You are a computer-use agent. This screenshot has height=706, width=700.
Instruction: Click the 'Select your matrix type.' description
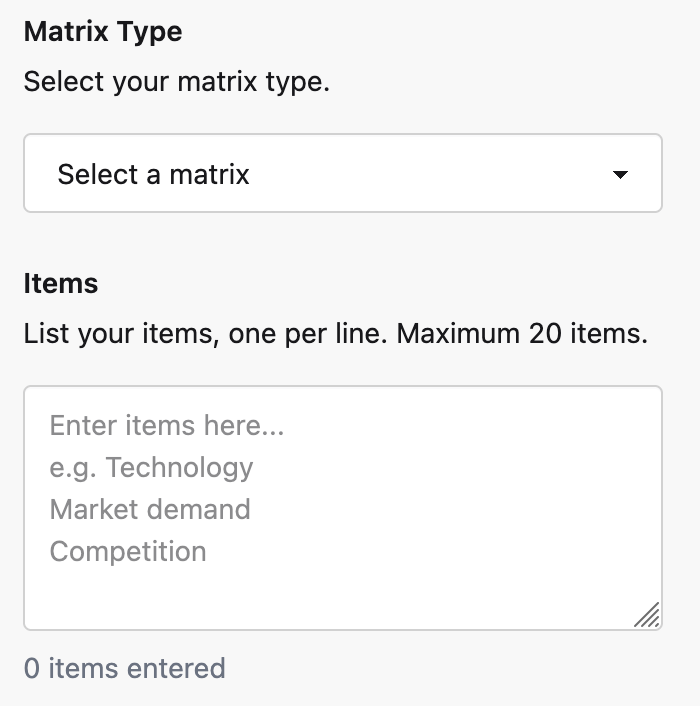click(176, 81)
